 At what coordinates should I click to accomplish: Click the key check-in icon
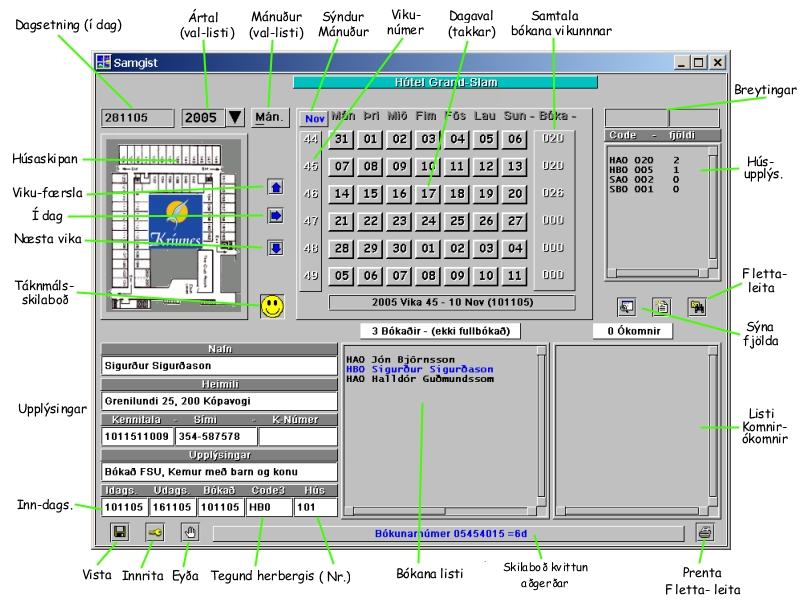tap(155, 533)
